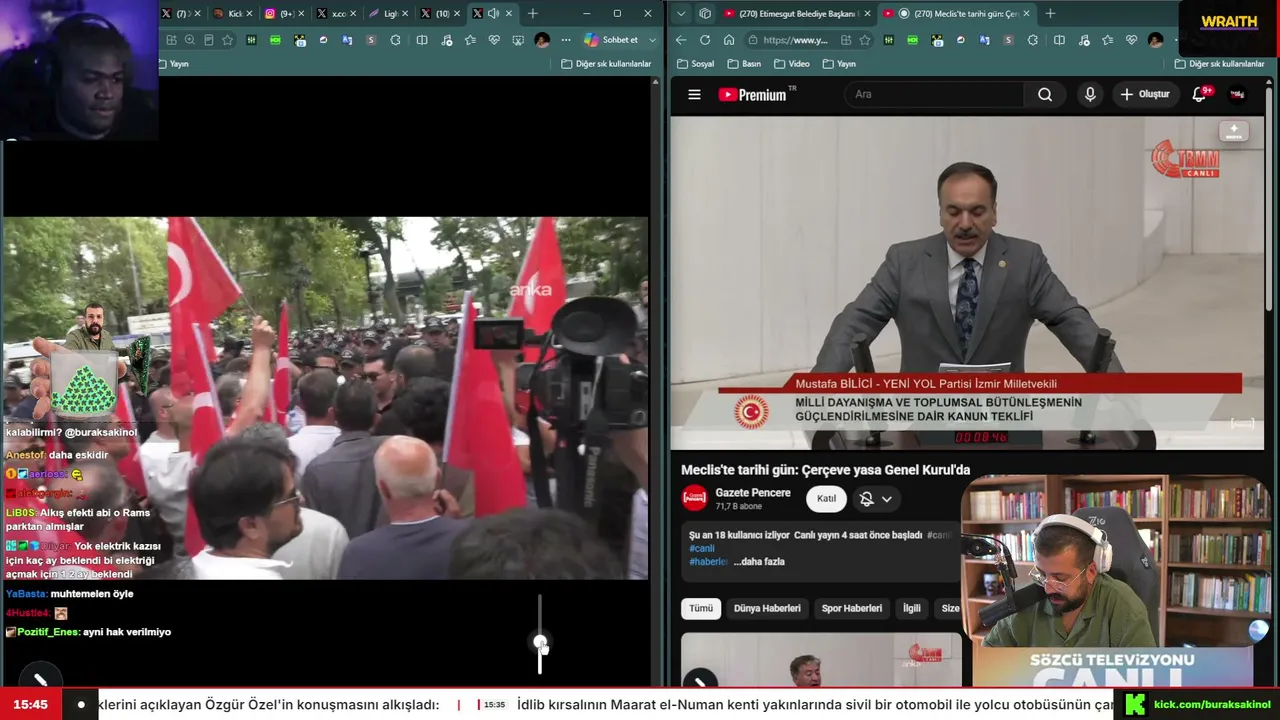1280x720 pixels.
Task: Open the Basın bookmarks folder
Action: (x=743, y=64)
